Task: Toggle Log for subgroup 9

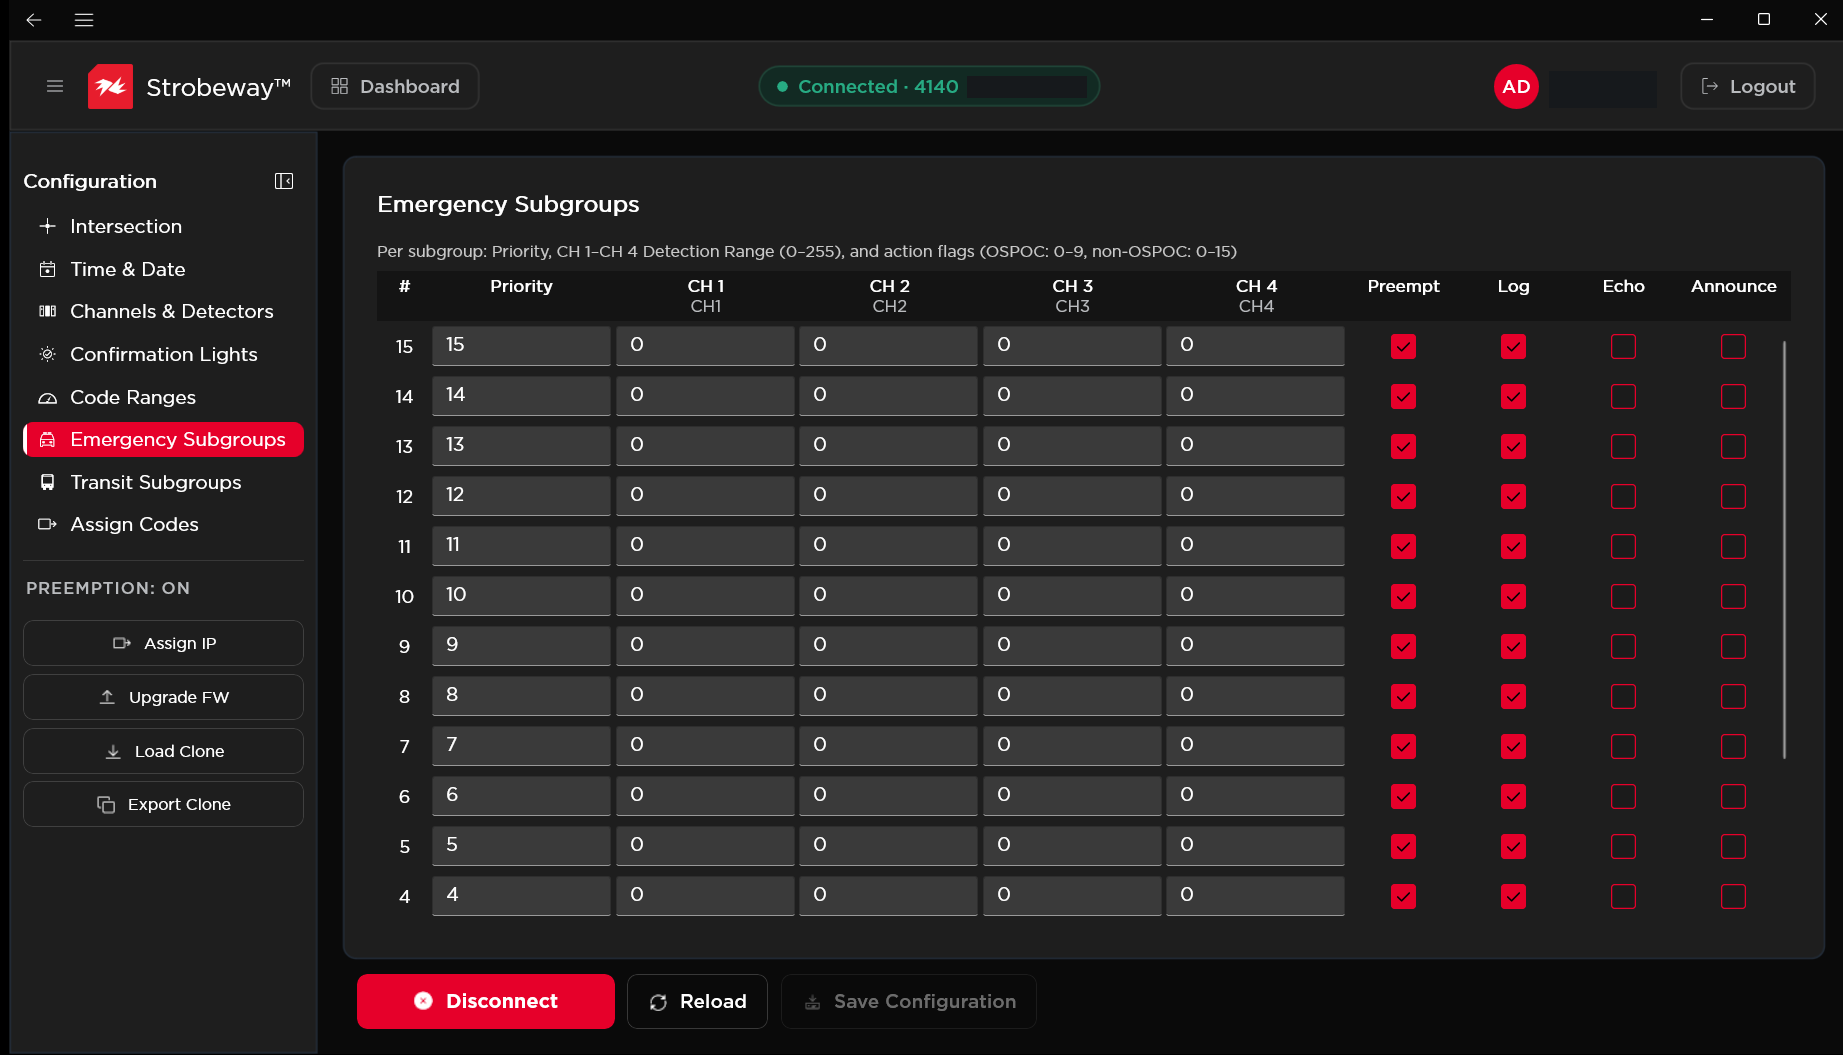Action: [x=1513, y=646]
